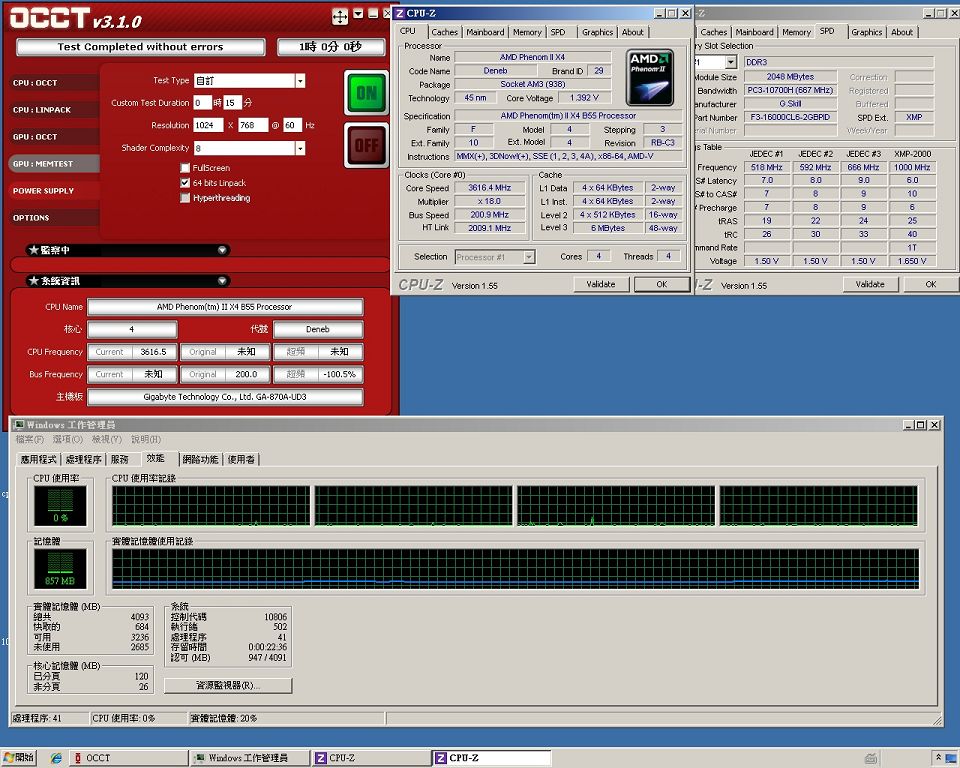Open Resource Monitor button in Task Manager
This screenshot has height=768, width=960.
(228, 685)
